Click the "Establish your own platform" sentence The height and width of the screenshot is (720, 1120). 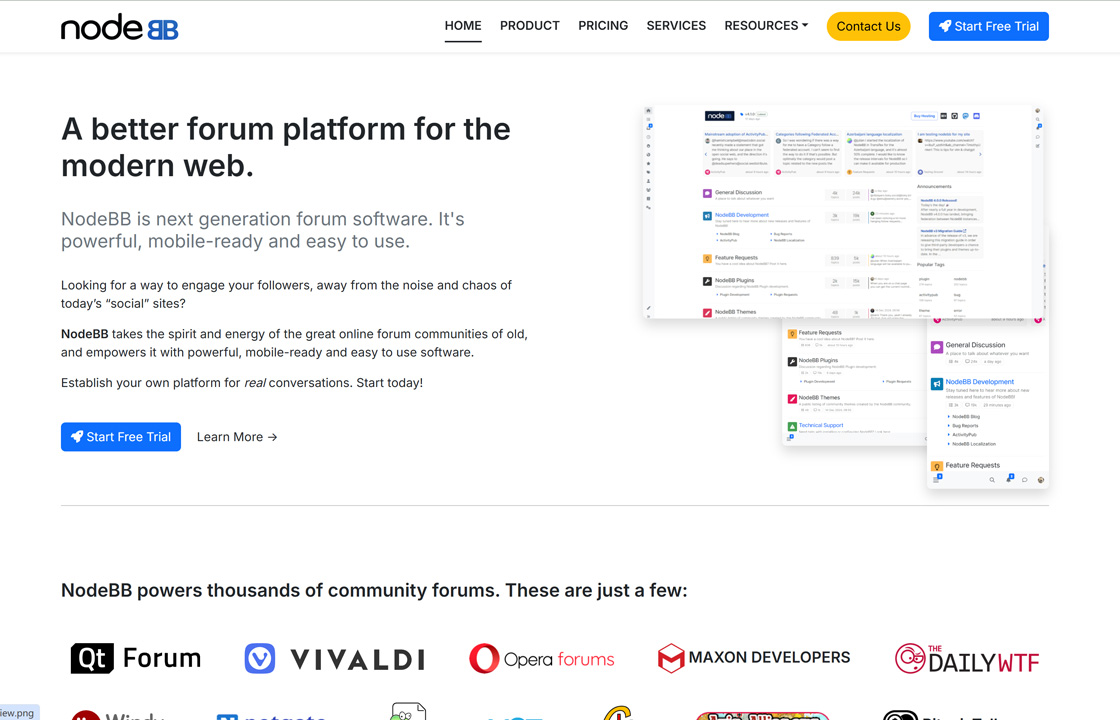(242, 383)
